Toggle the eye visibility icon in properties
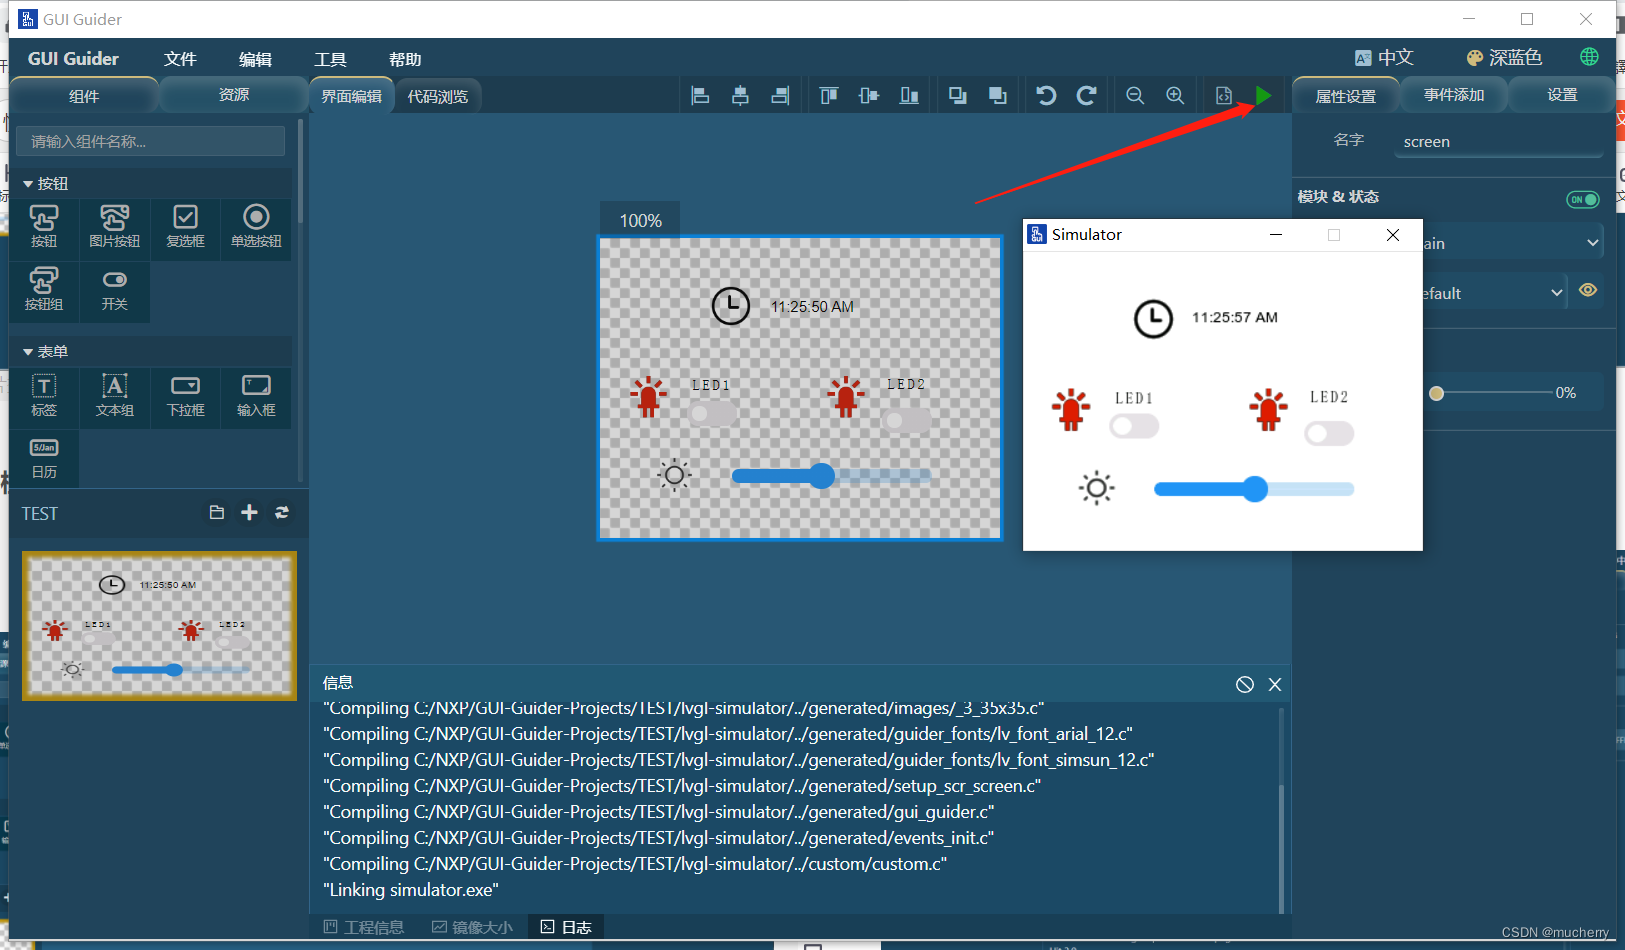The width and height of the screenshot is (1625, 950). (x=1588, y=291)
